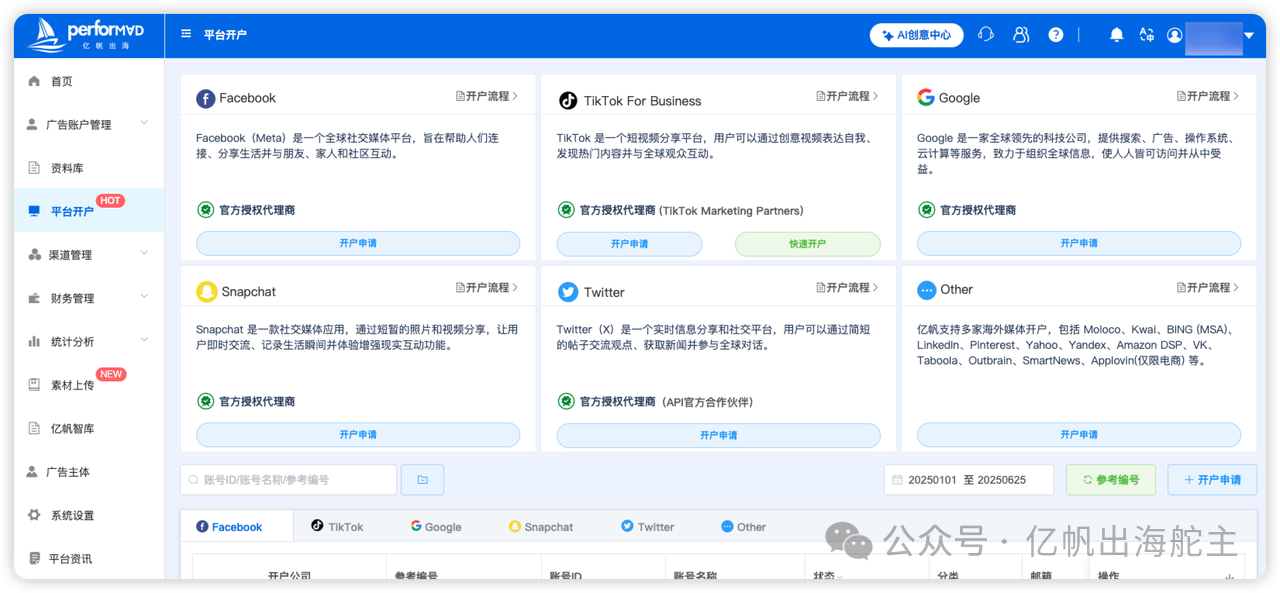
Task: Click Twitter 开户申请 button
Action: 719,435
